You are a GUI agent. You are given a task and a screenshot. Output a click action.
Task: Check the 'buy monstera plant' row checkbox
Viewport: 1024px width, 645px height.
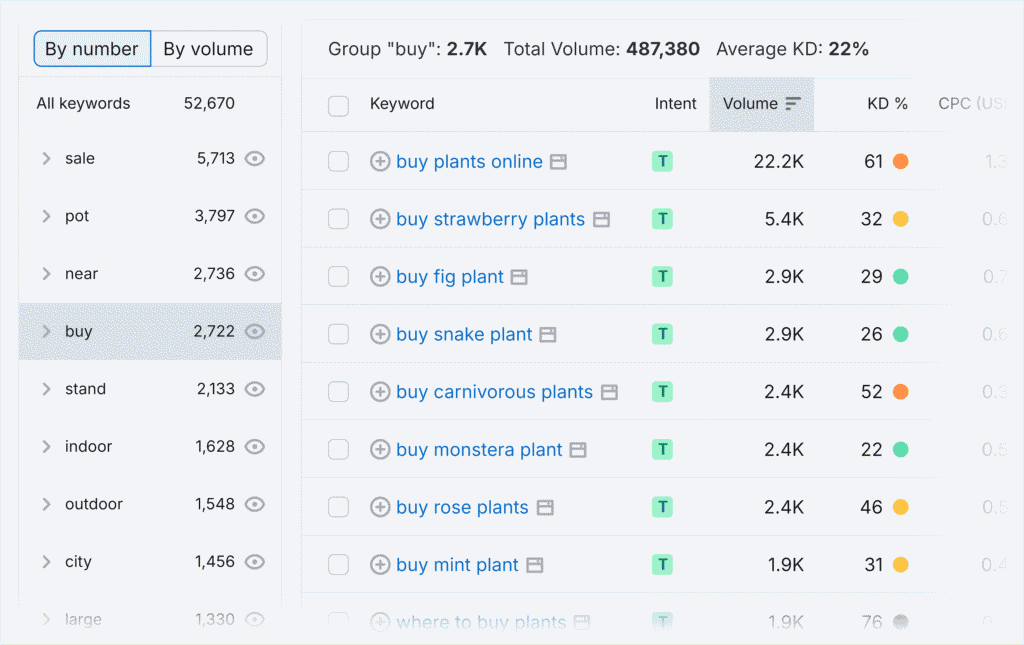pyautogui.click(x=338, y=449)
